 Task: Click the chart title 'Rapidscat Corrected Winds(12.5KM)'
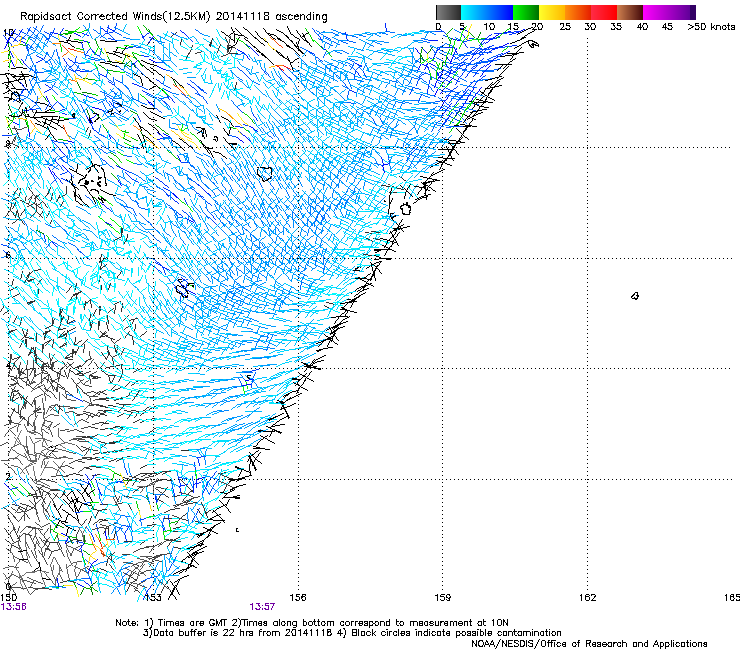116,17
